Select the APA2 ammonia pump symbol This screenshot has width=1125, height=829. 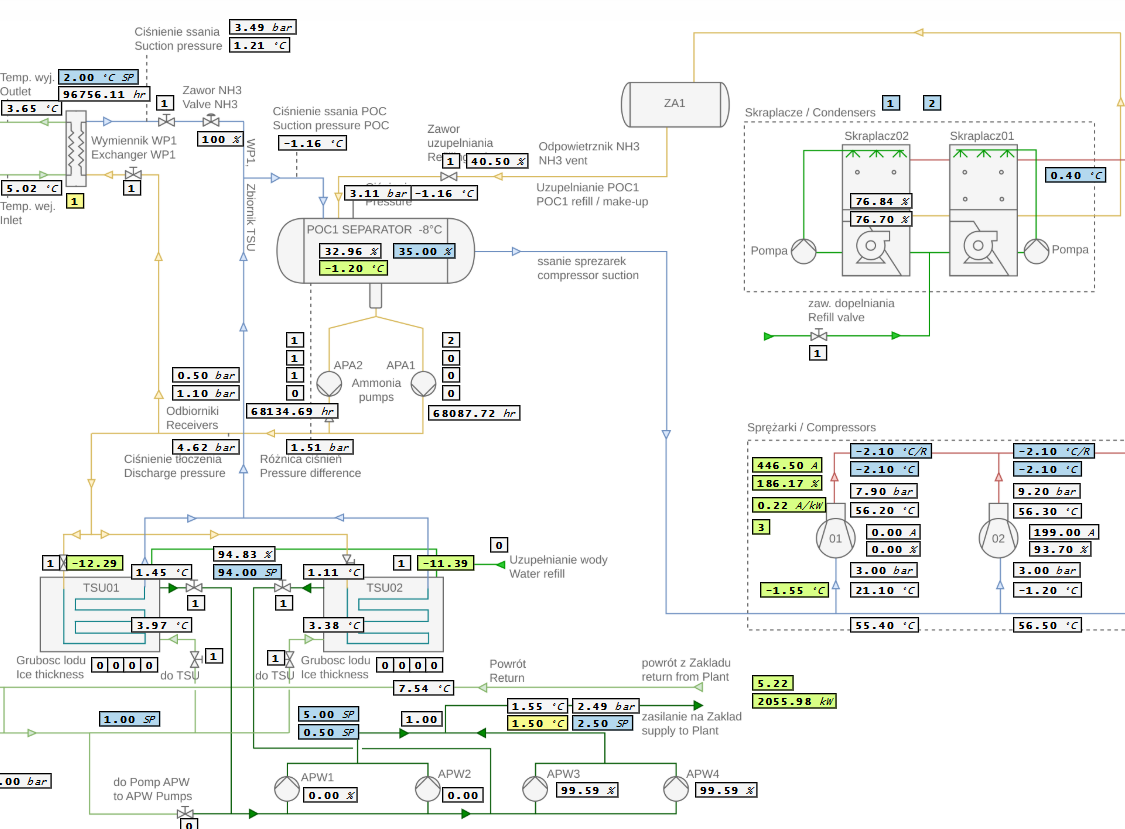[328, 385]
